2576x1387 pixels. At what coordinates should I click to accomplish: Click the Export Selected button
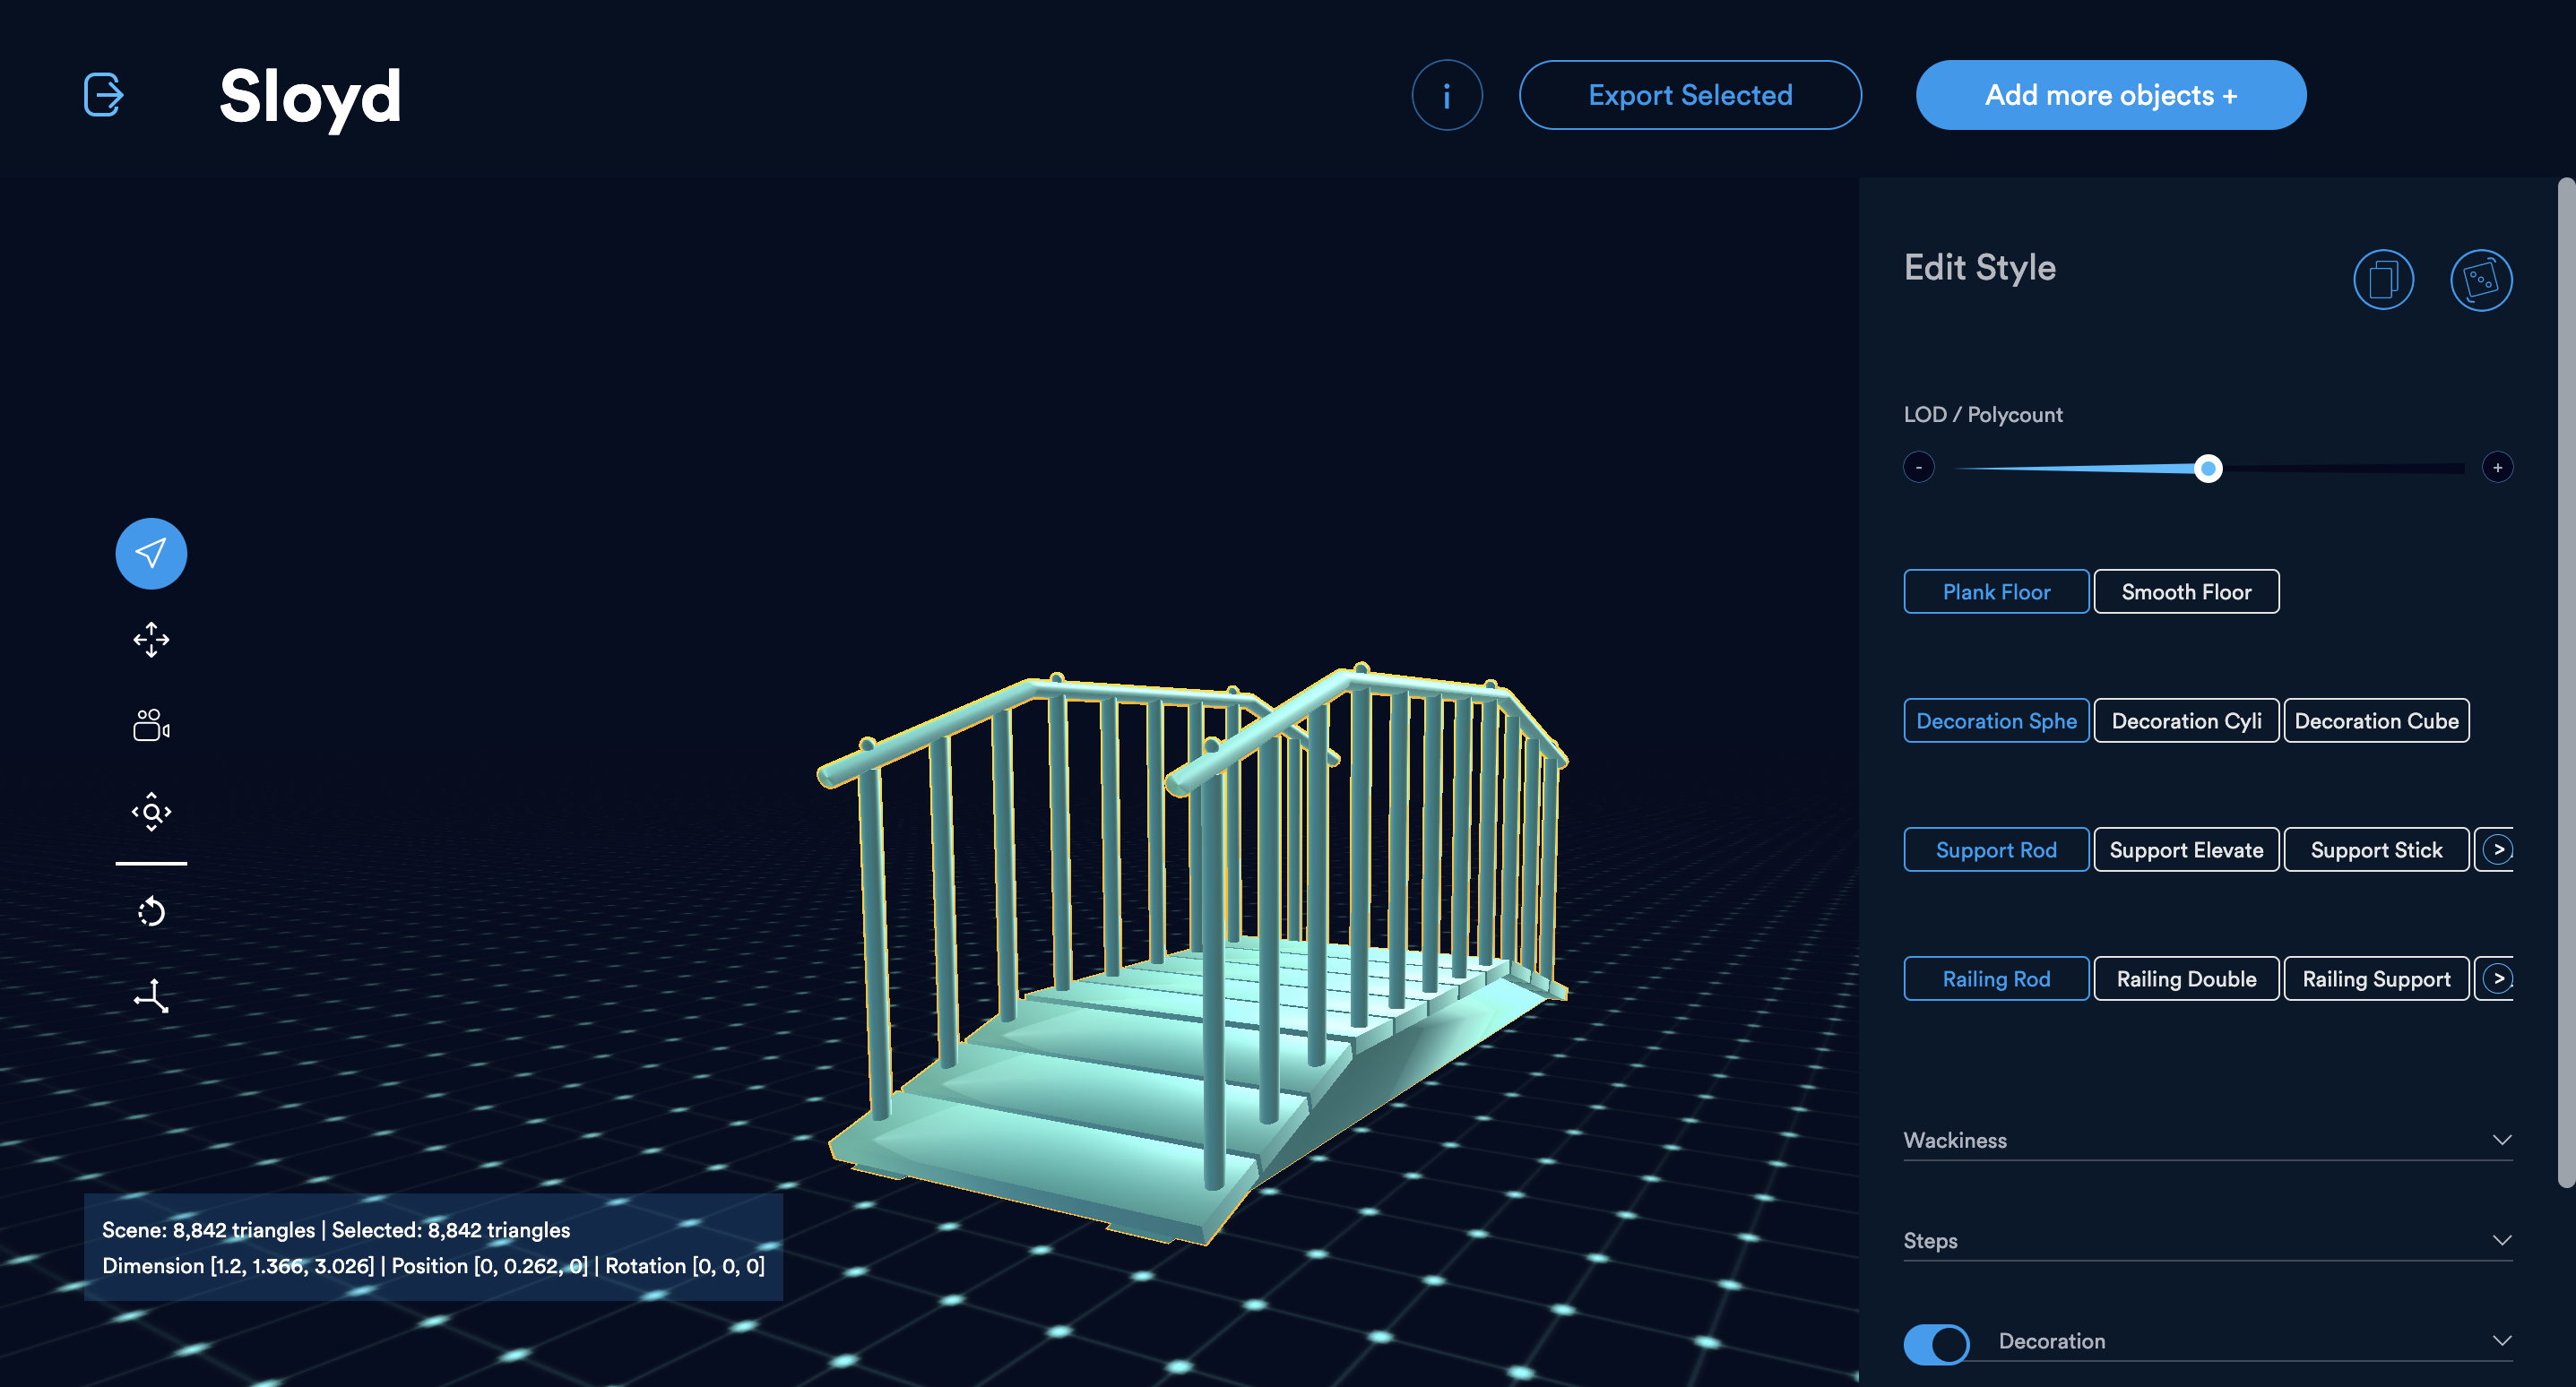pos(1690,95)
